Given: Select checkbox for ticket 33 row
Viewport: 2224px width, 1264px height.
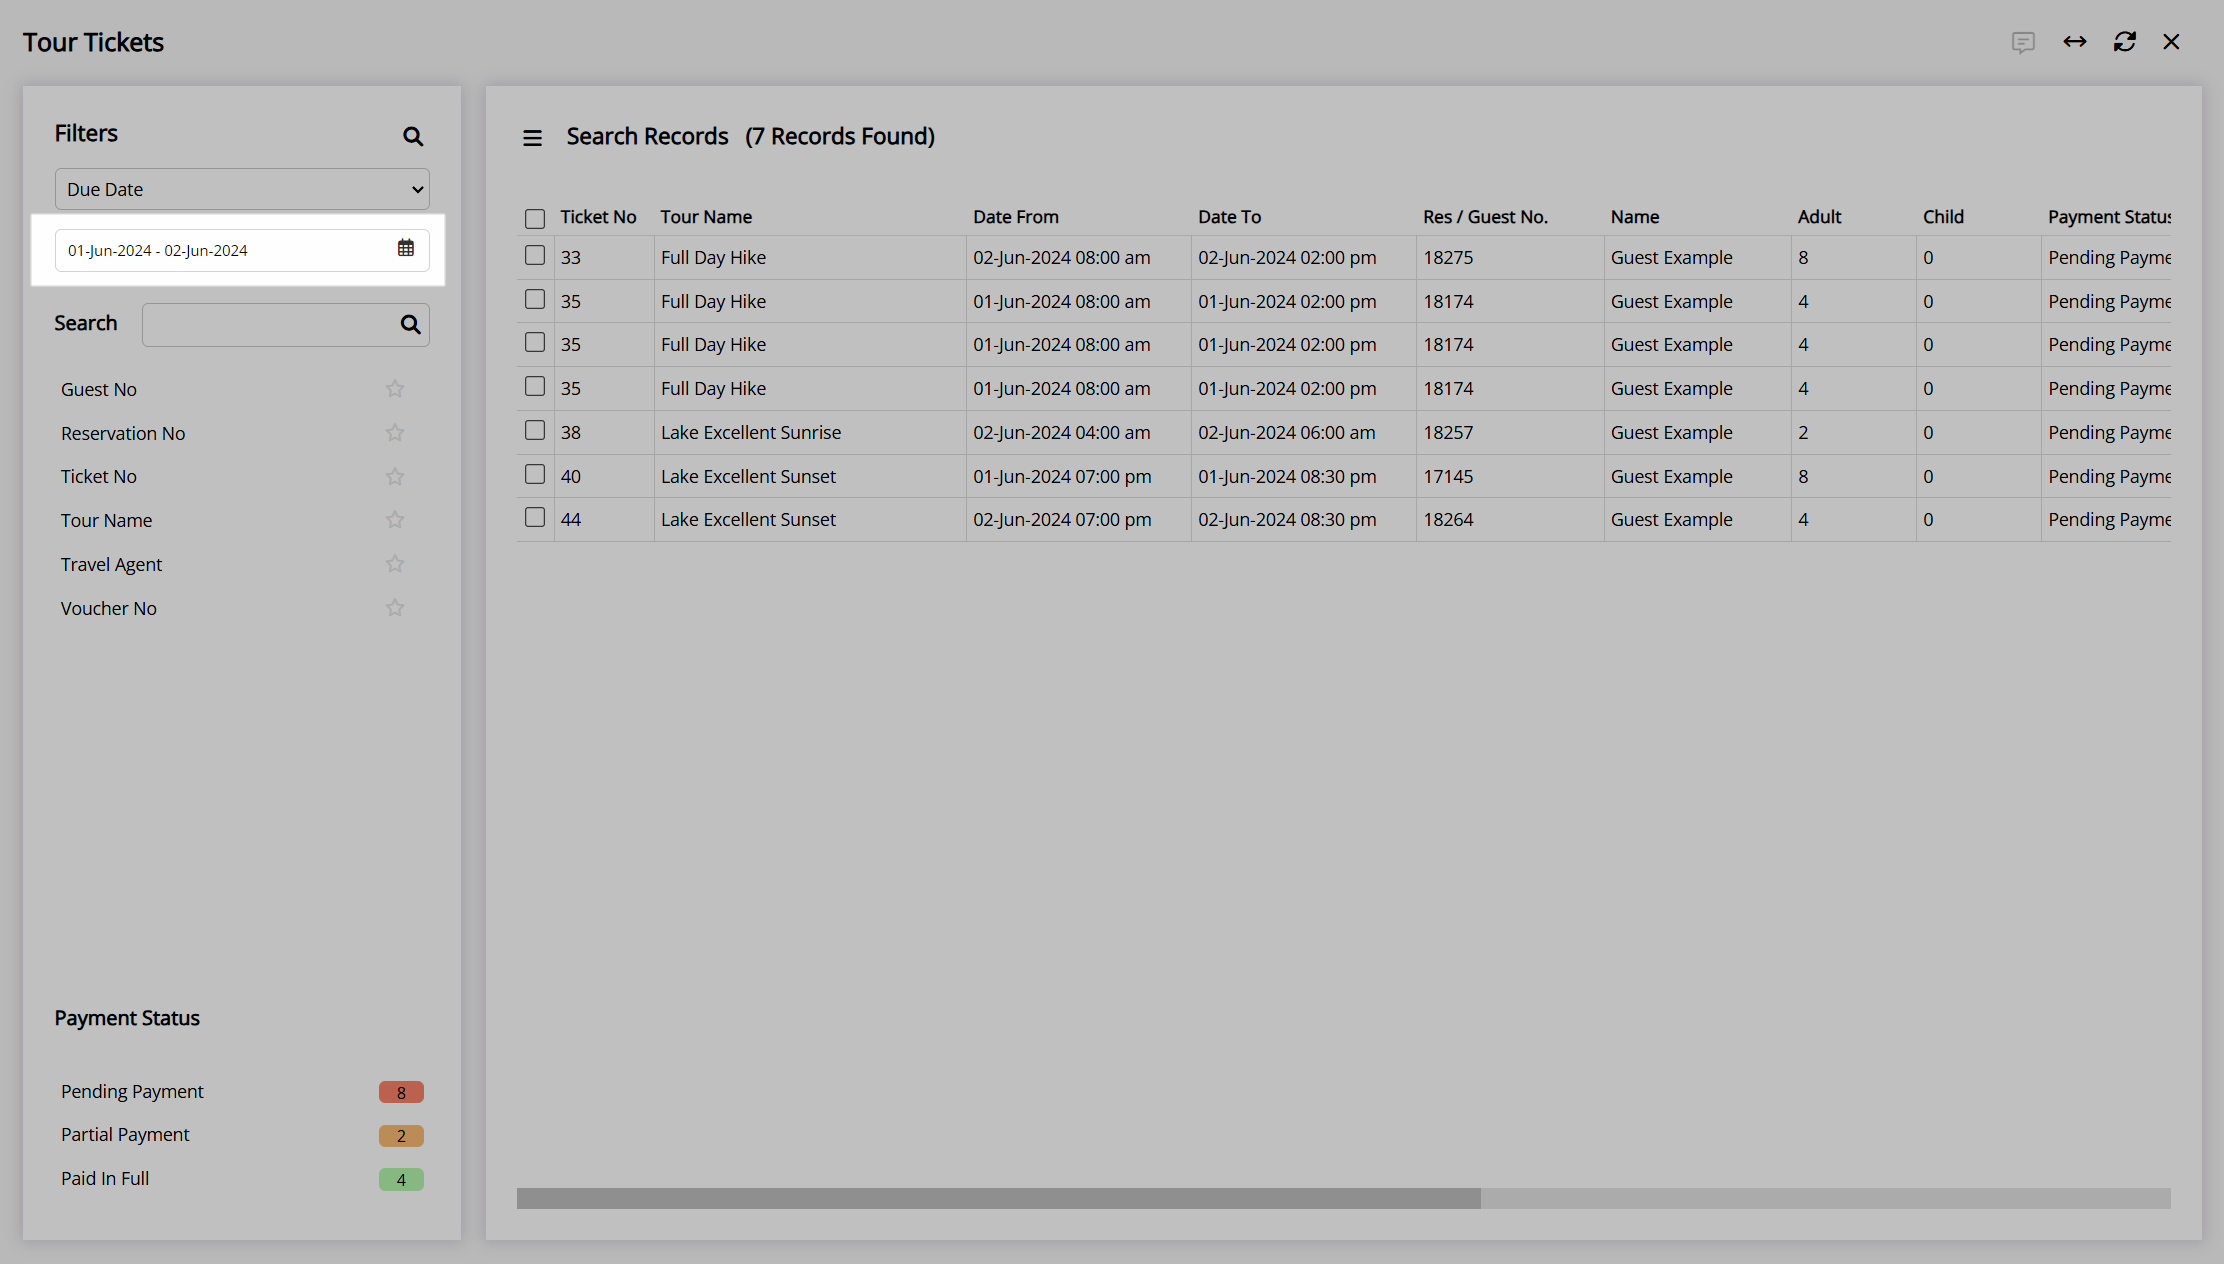Looking at the screenshot, I should 535,256.
